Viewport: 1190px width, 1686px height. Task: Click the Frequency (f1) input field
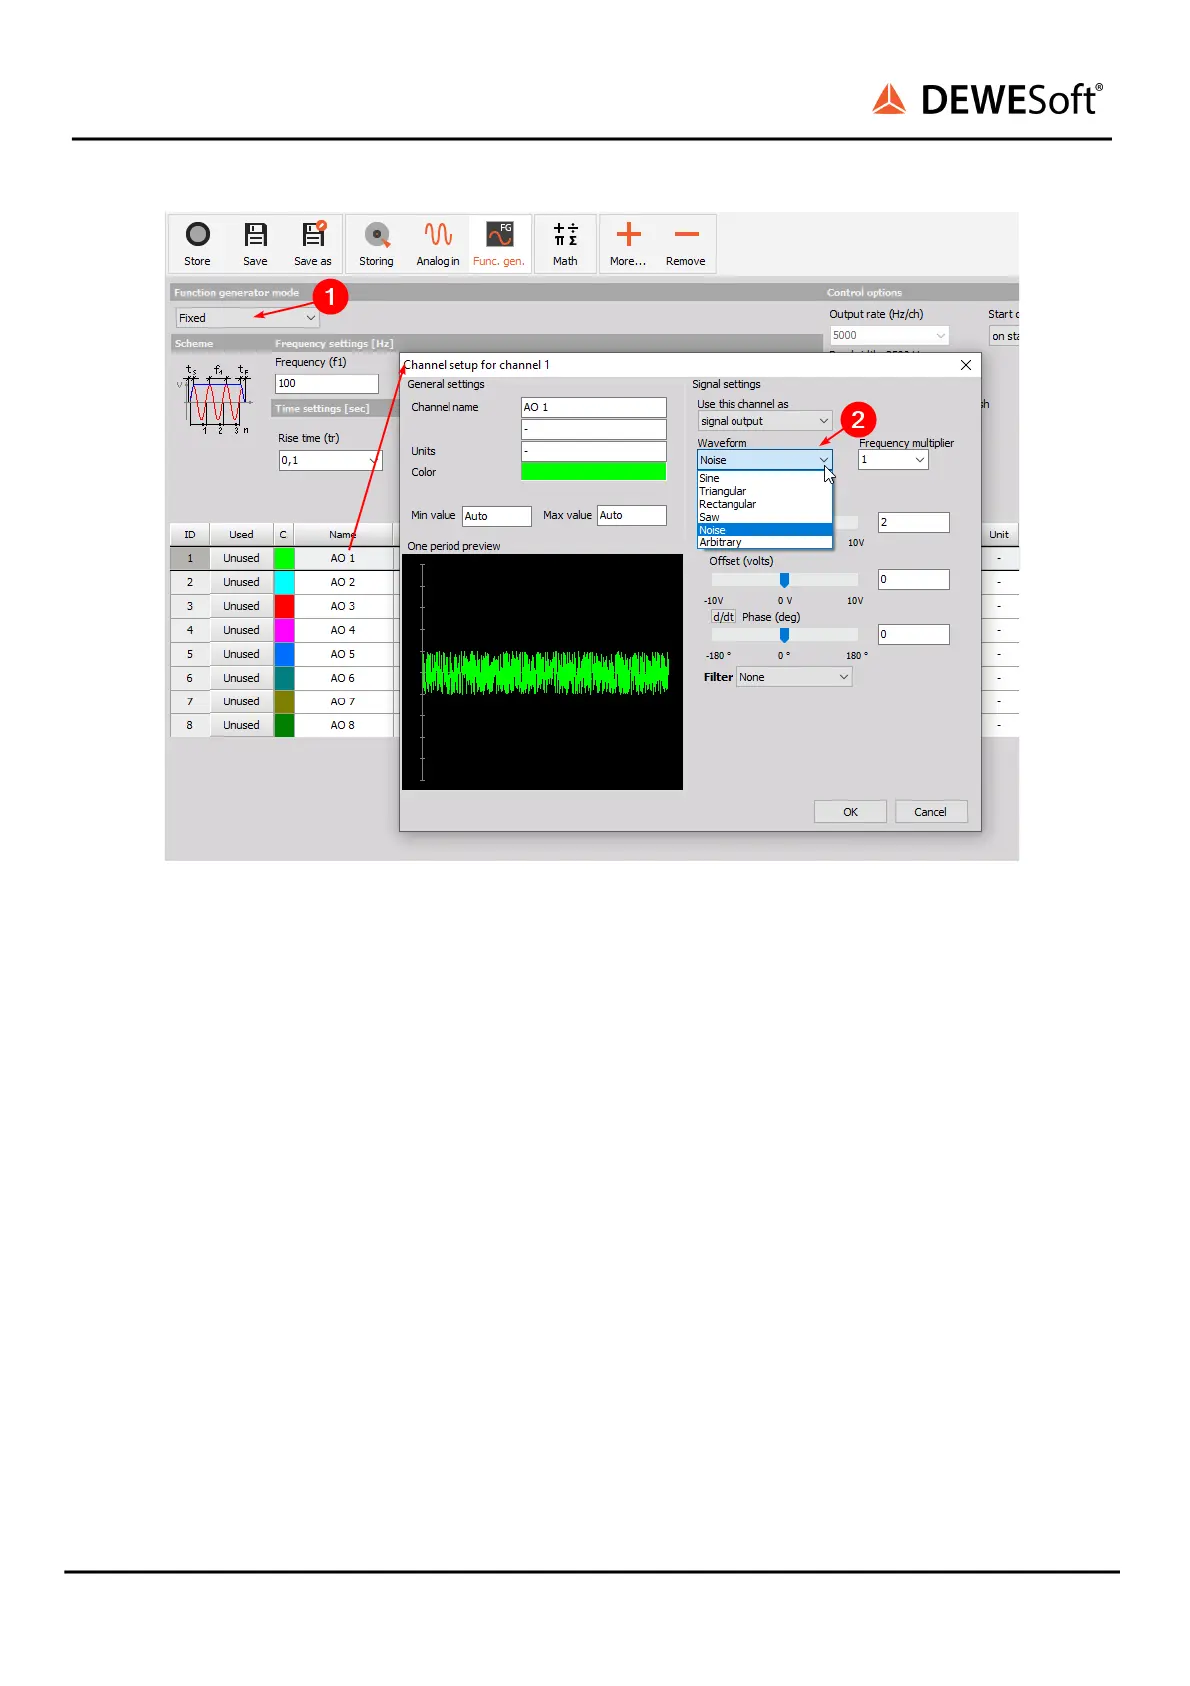[x=327, y=383]
